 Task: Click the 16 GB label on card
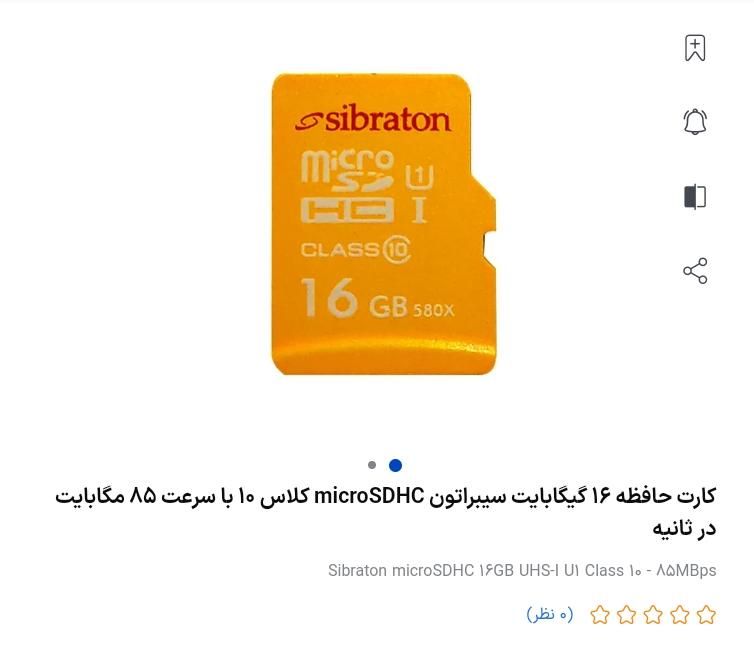tap(354, 298)
